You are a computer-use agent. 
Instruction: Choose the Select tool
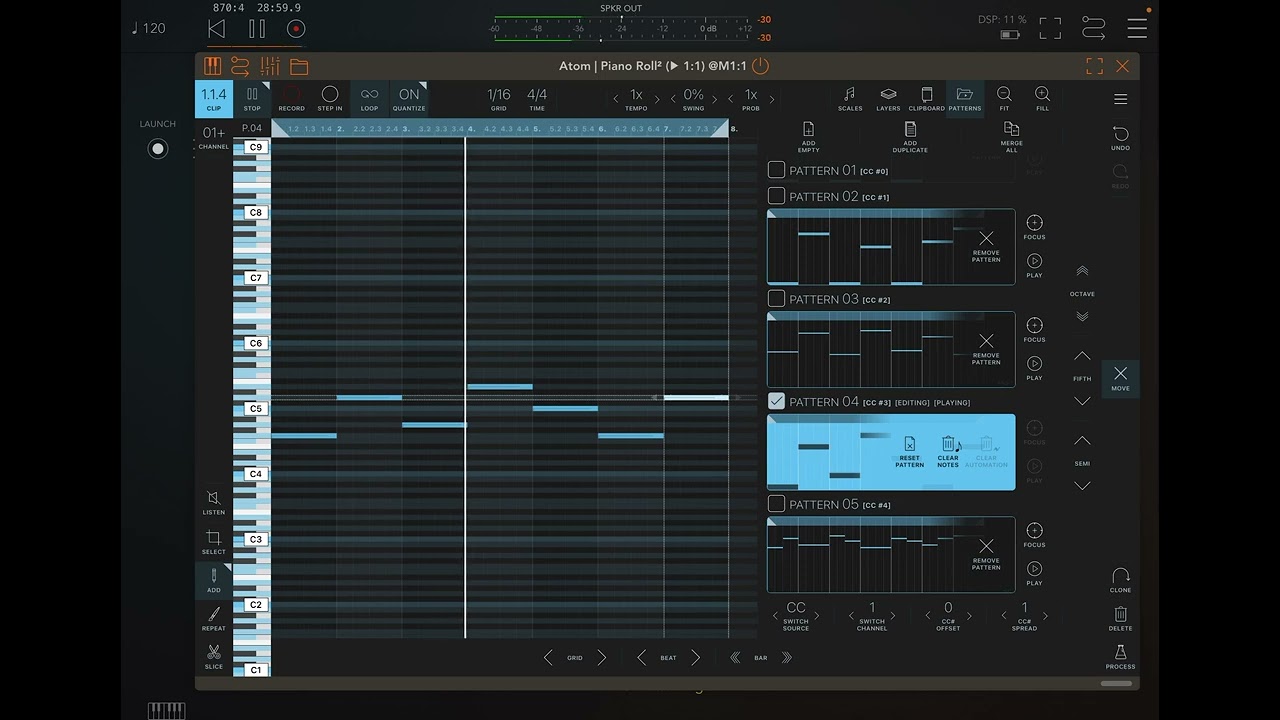point(214,541)
